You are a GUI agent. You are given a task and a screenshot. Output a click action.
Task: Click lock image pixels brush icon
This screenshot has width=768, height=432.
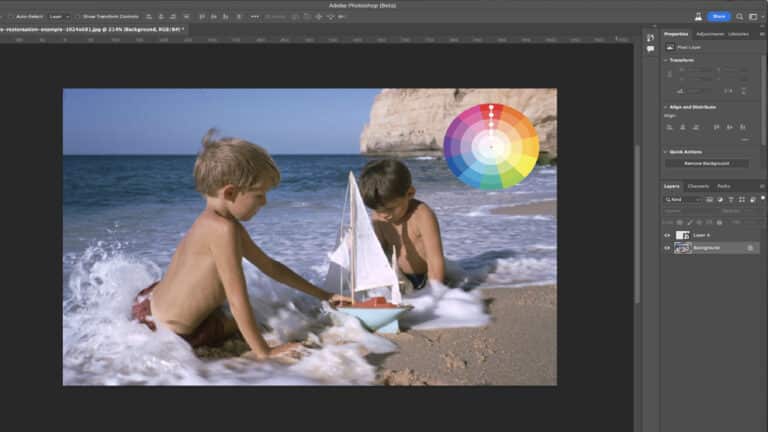pyautogui.click(x=690, y=222)
